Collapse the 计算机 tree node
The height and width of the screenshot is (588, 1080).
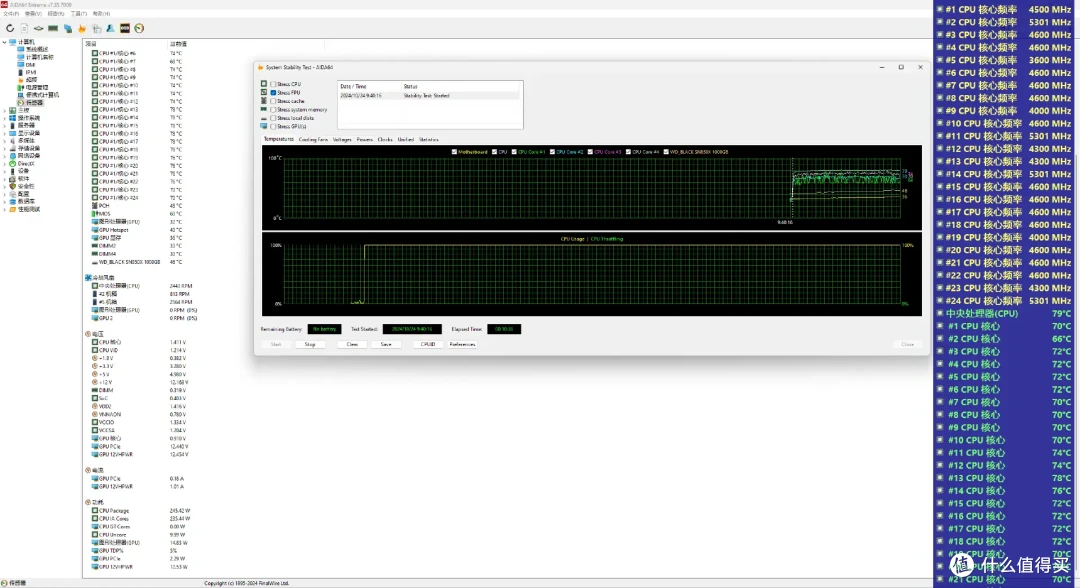click(4, 42)
